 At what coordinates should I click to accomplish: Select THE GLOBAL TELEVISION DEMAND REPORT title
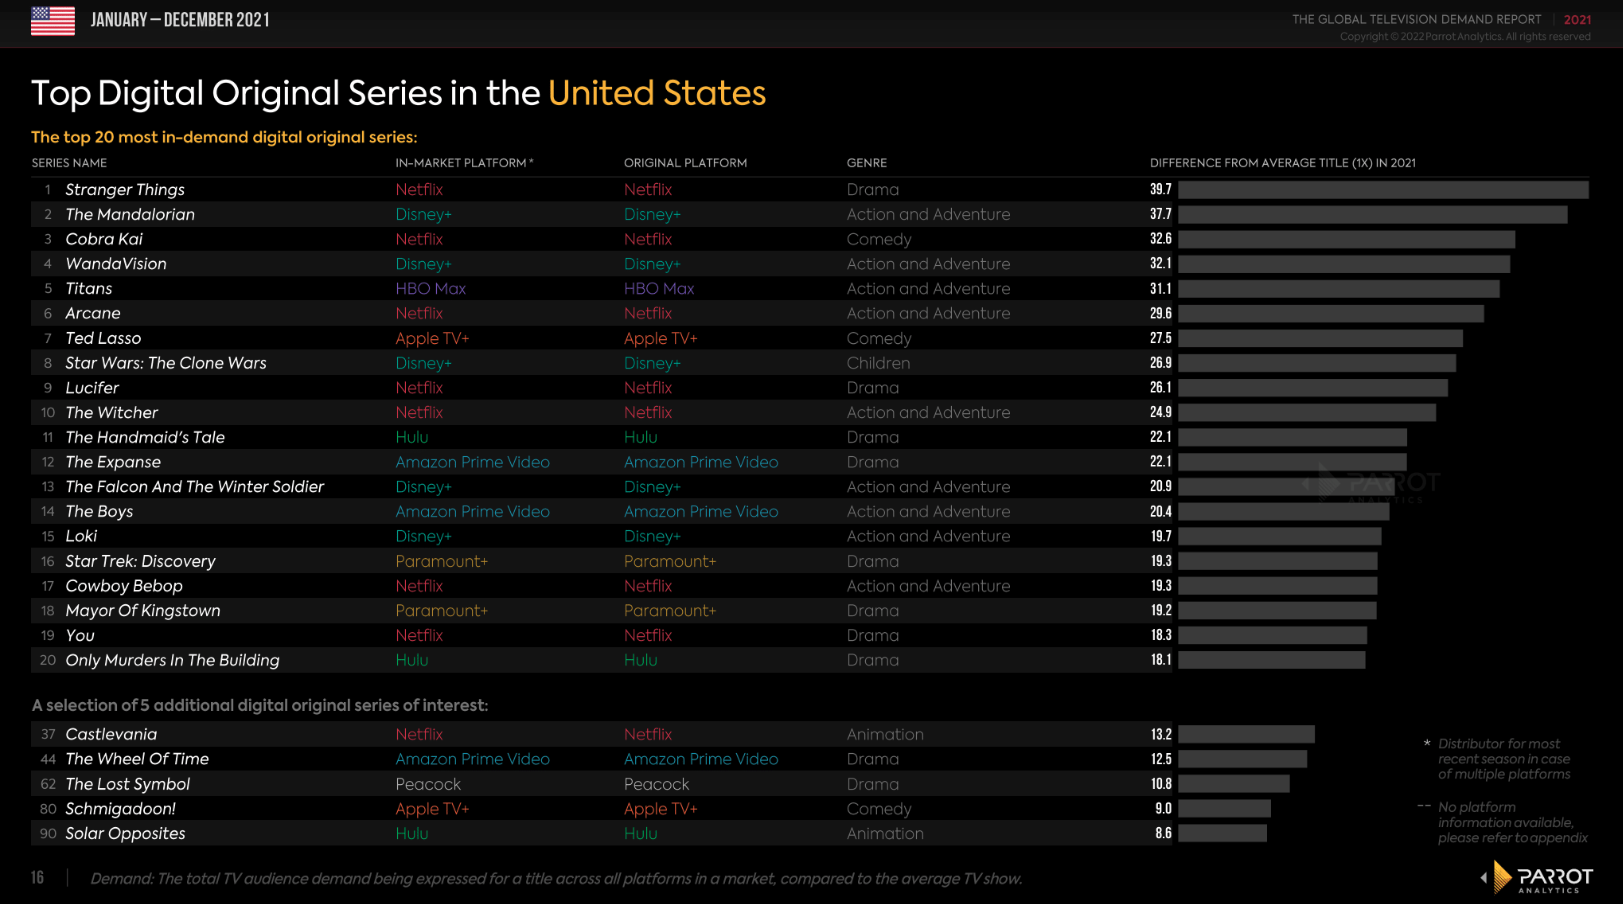(x=1416, y=19)
